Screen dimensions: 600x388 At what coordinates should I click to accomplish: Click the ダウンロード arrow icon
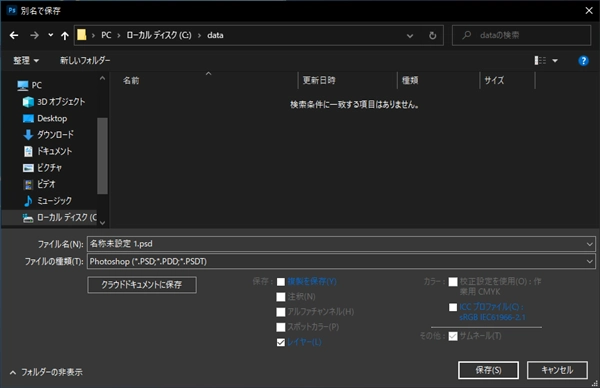(28, 135)
